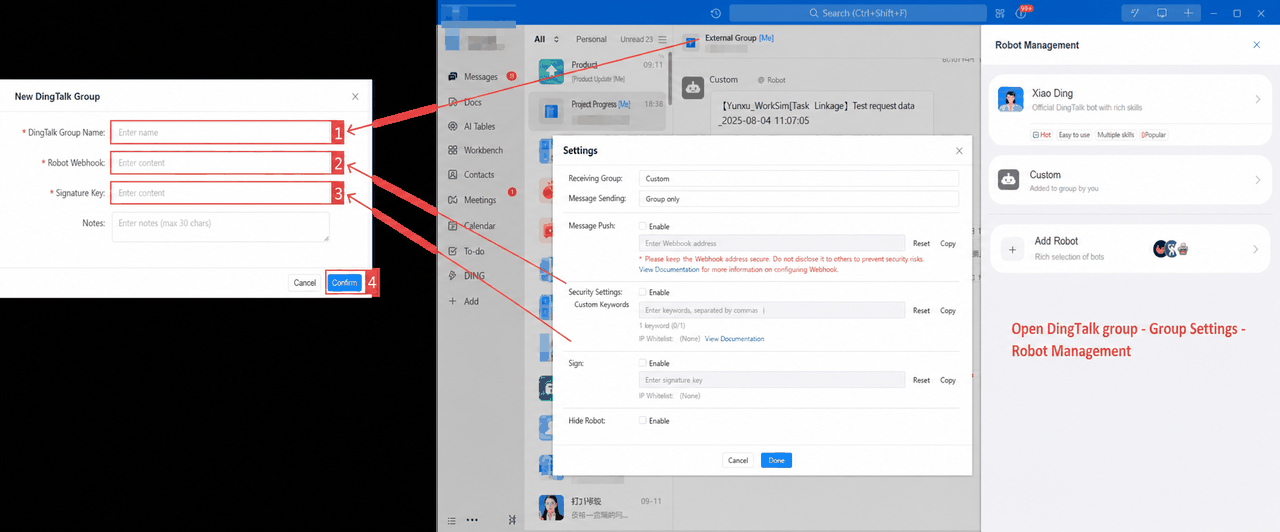Focus the DingTalk Group Name field

point(220,132)
